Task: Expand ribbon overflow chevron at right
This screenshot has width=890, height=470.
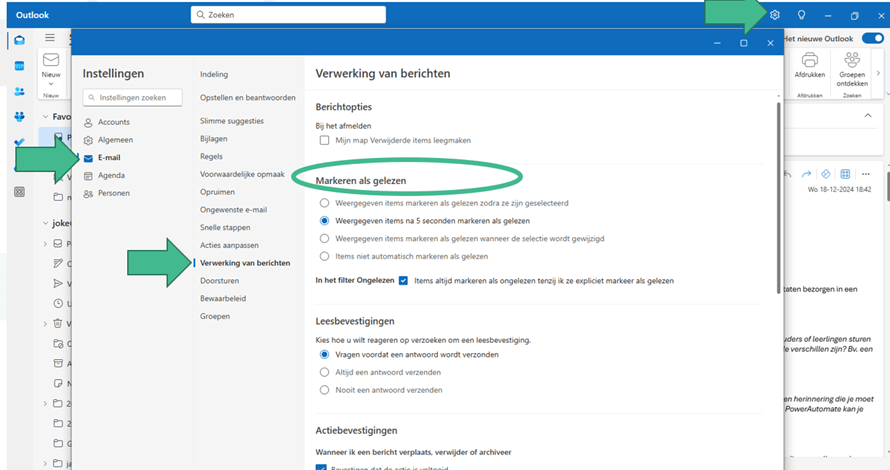Action: click(878, 73)
